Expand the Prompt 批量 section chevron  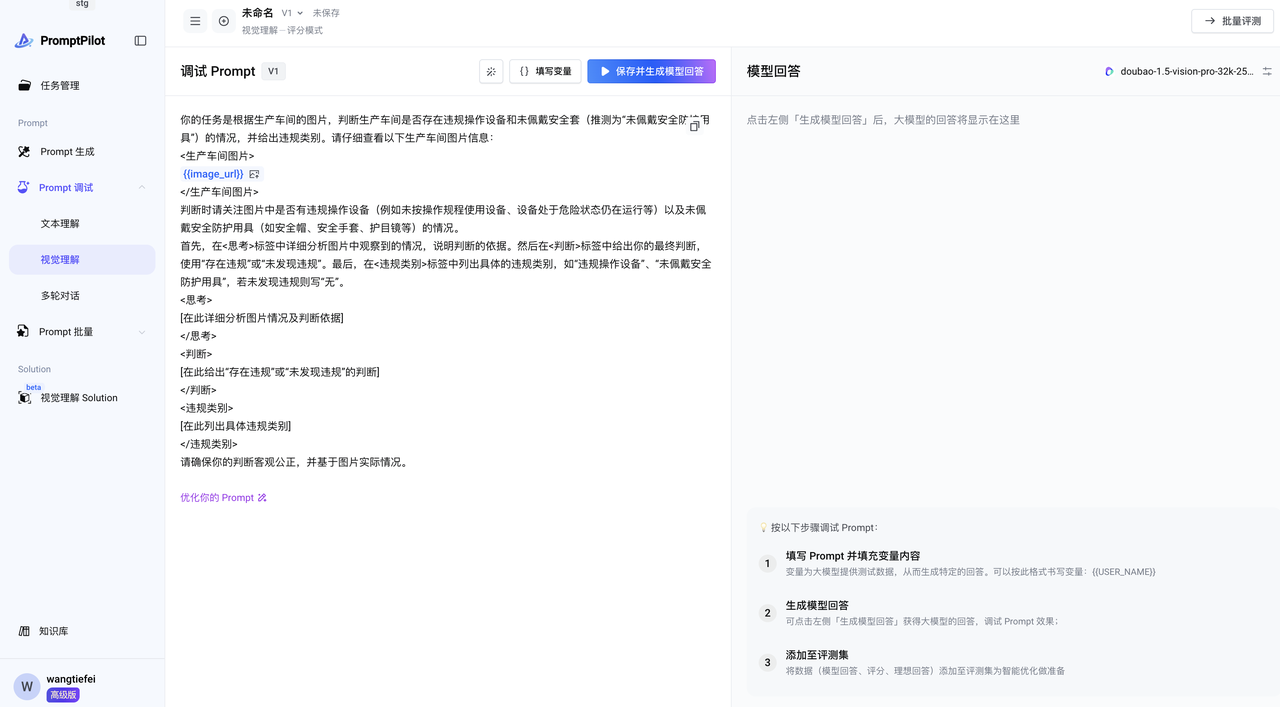coord(141,332)
